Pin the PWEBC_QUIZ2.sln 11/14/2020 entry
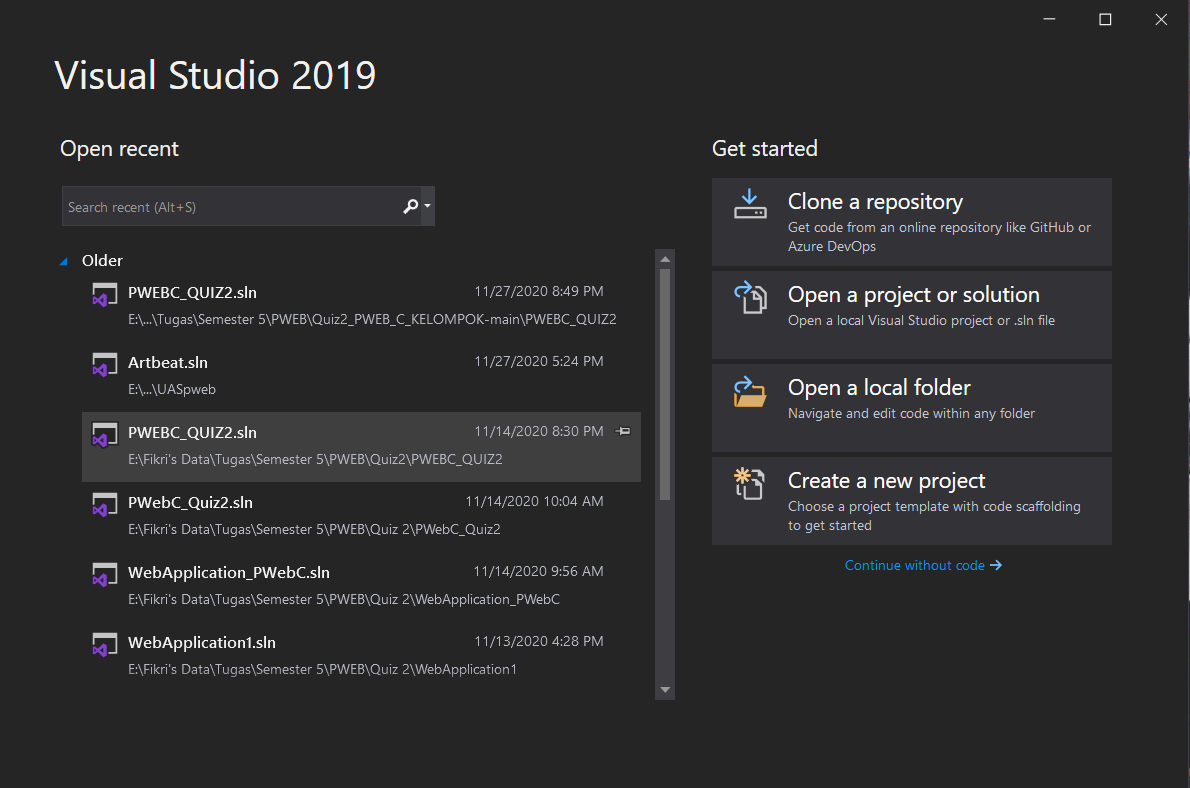 (623, 431)
